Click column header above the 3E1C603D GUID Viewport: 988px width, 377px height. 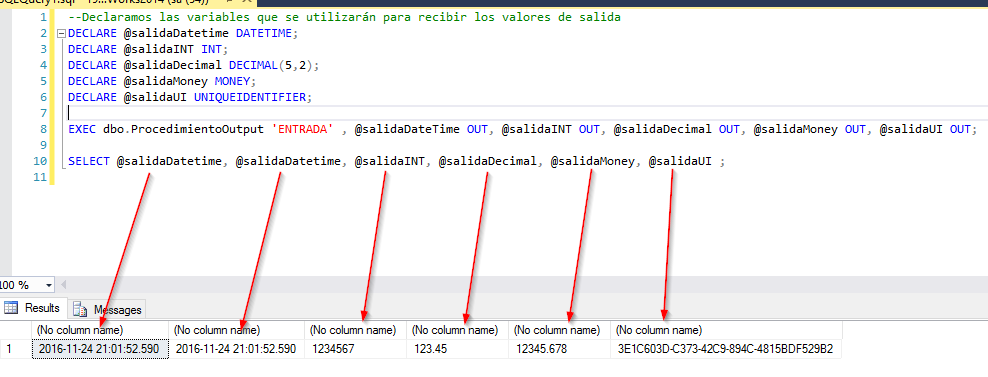tap(726, 330)
